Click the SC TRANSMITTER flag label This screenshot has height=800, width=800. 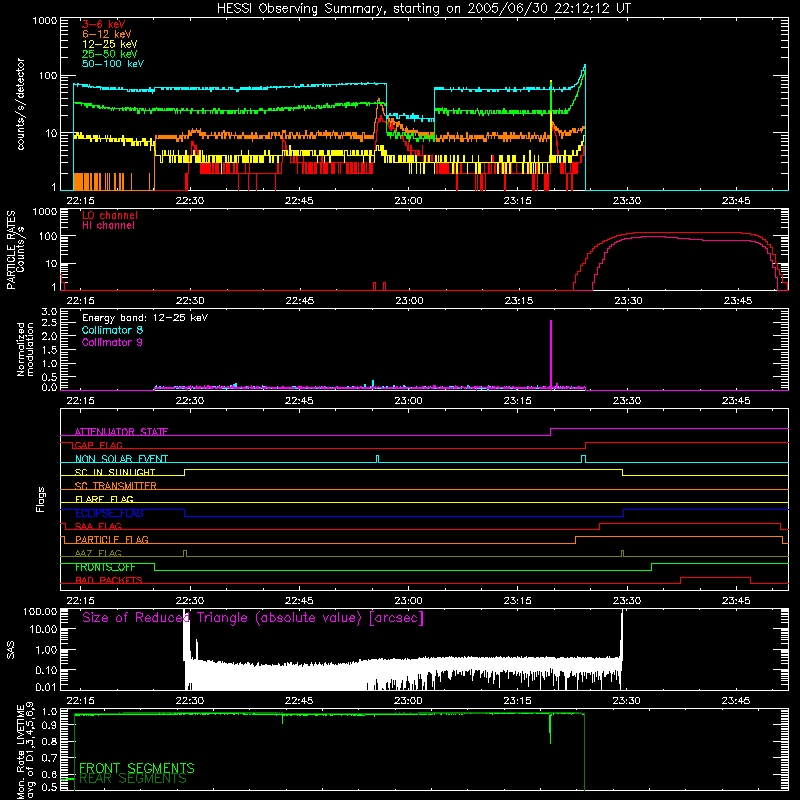pyautogui.click(x=116, y=485)
